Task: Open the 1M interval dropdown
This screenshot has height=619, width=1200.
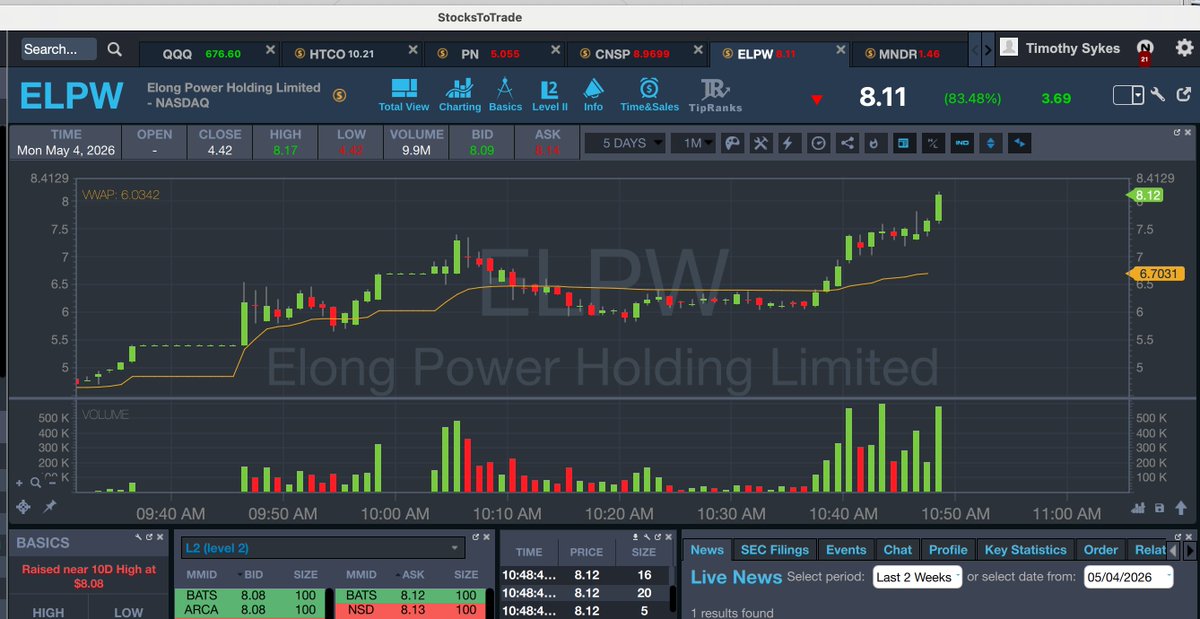Action: click(x=693, y=143)
